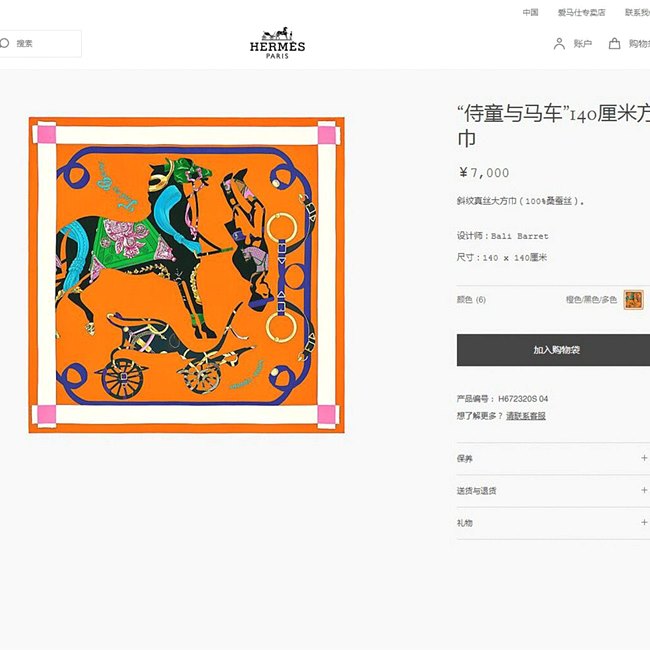Open the account person icon
The height and width of the screenshot is (650, 650).
559,44
